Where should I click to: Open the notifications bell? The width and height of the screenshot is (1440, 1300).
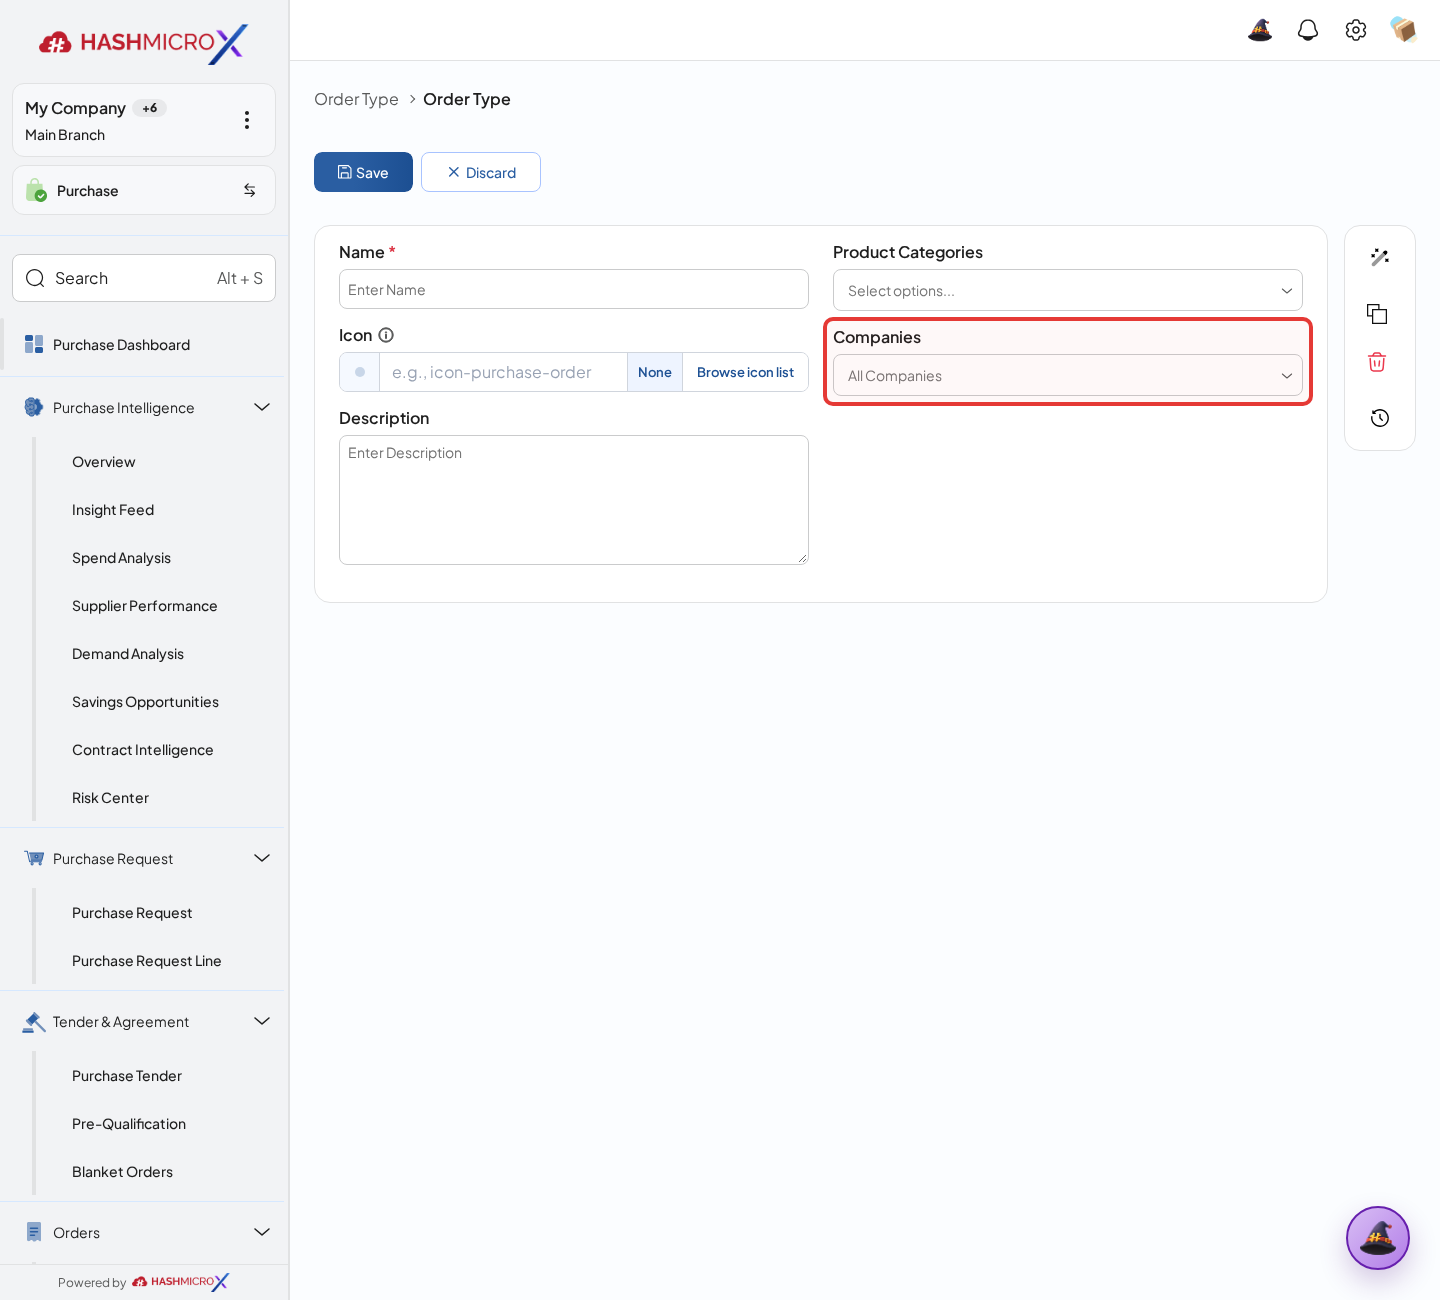point(1308,30)
